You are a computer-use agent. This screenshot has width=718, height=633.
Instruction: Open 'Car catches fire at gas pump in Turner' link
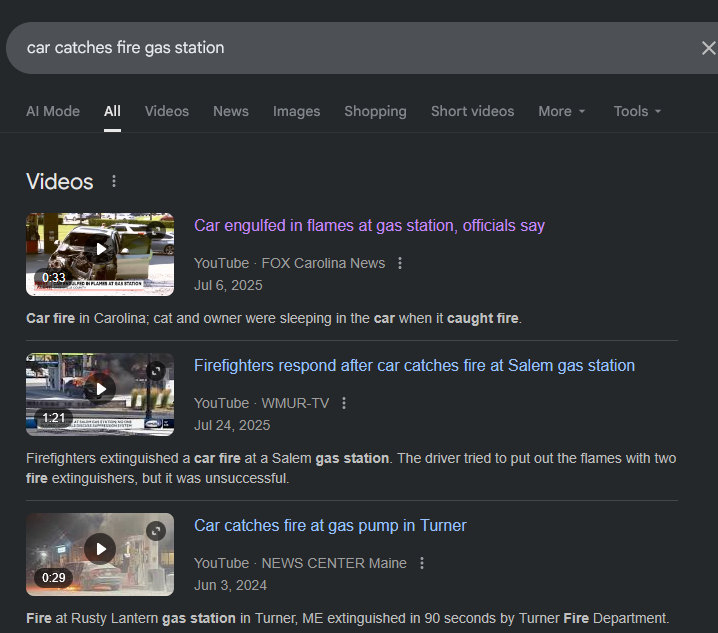tap(330, 525)
